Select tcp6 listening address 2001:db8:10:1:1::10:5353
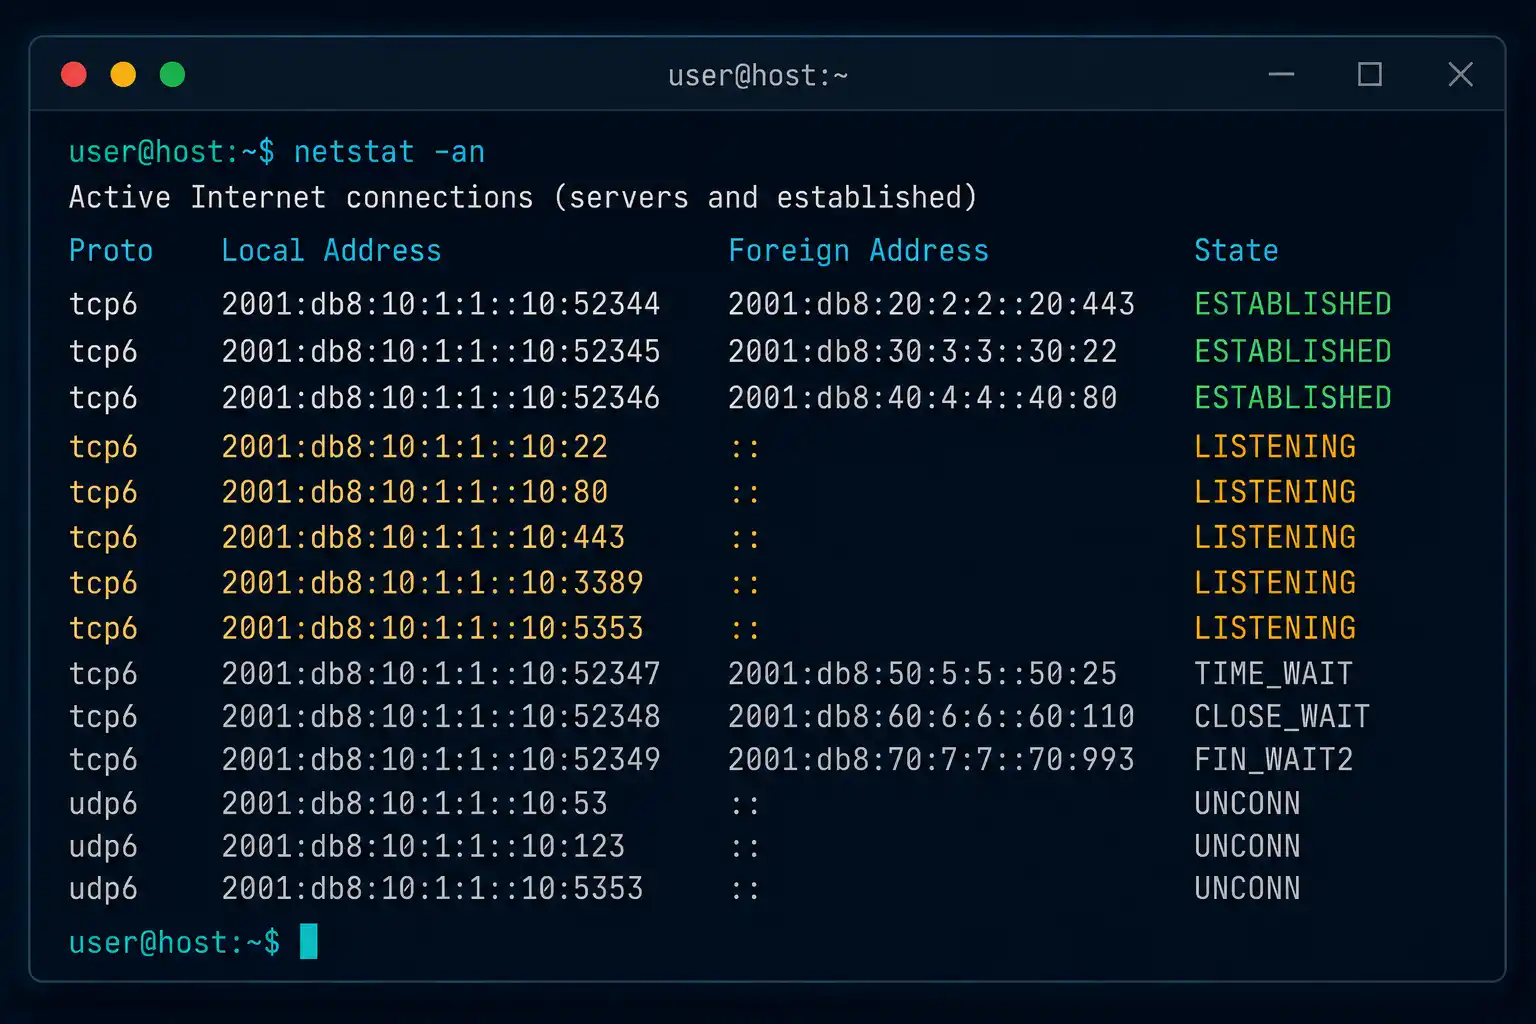The image size is (1536, 1024). tap(432, 629)
